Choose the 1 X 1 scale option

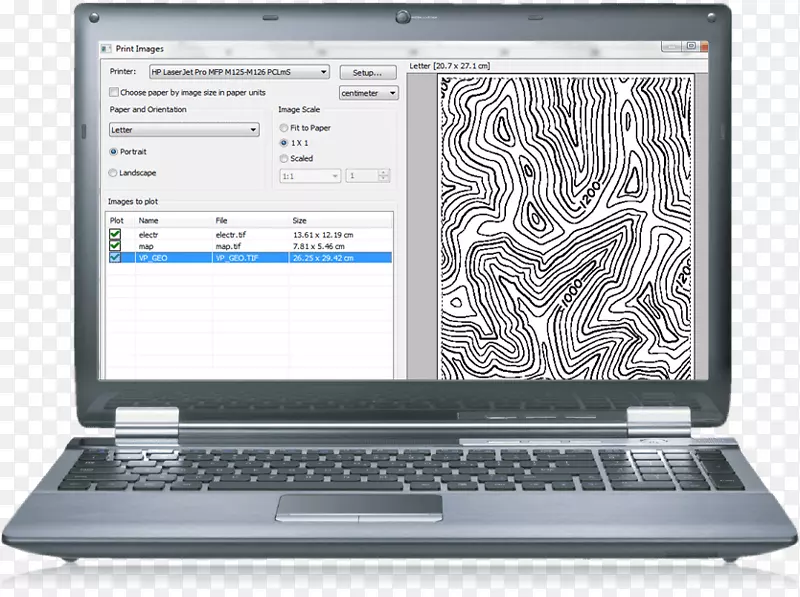(284, 143)
